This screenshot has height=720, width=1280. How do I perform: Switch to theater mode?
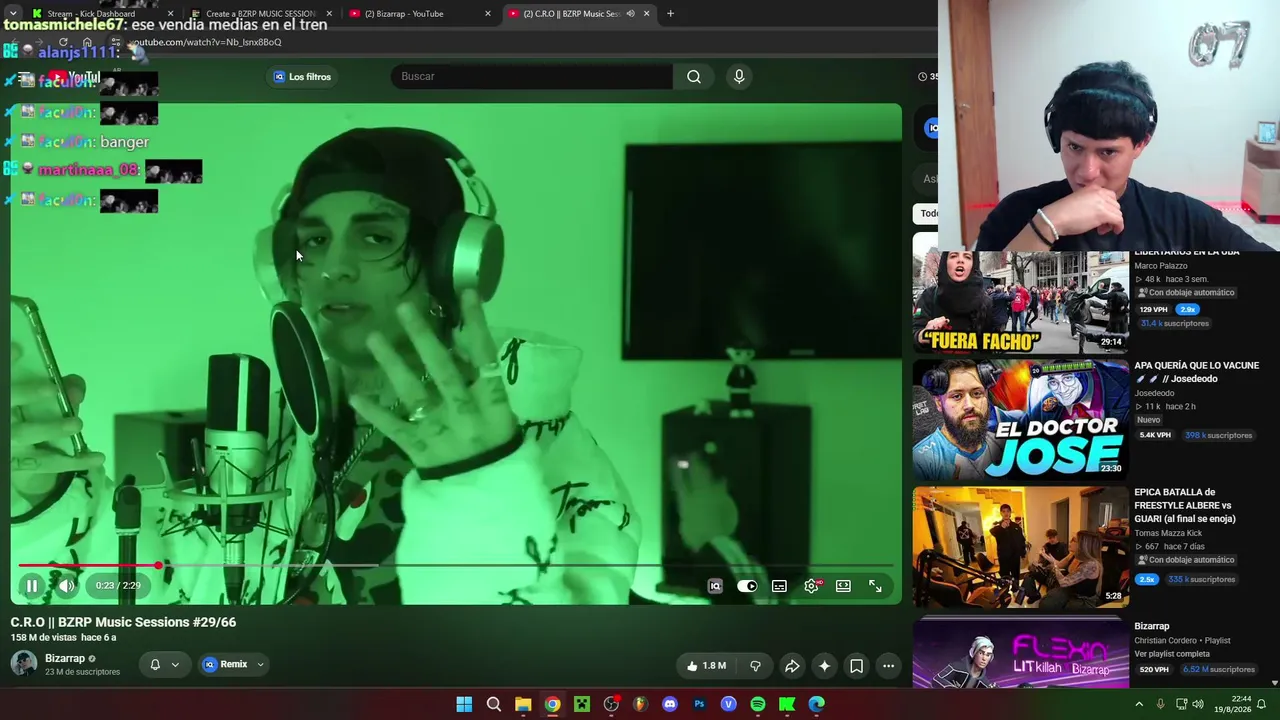pyautogui.click(x=843, y=586)
